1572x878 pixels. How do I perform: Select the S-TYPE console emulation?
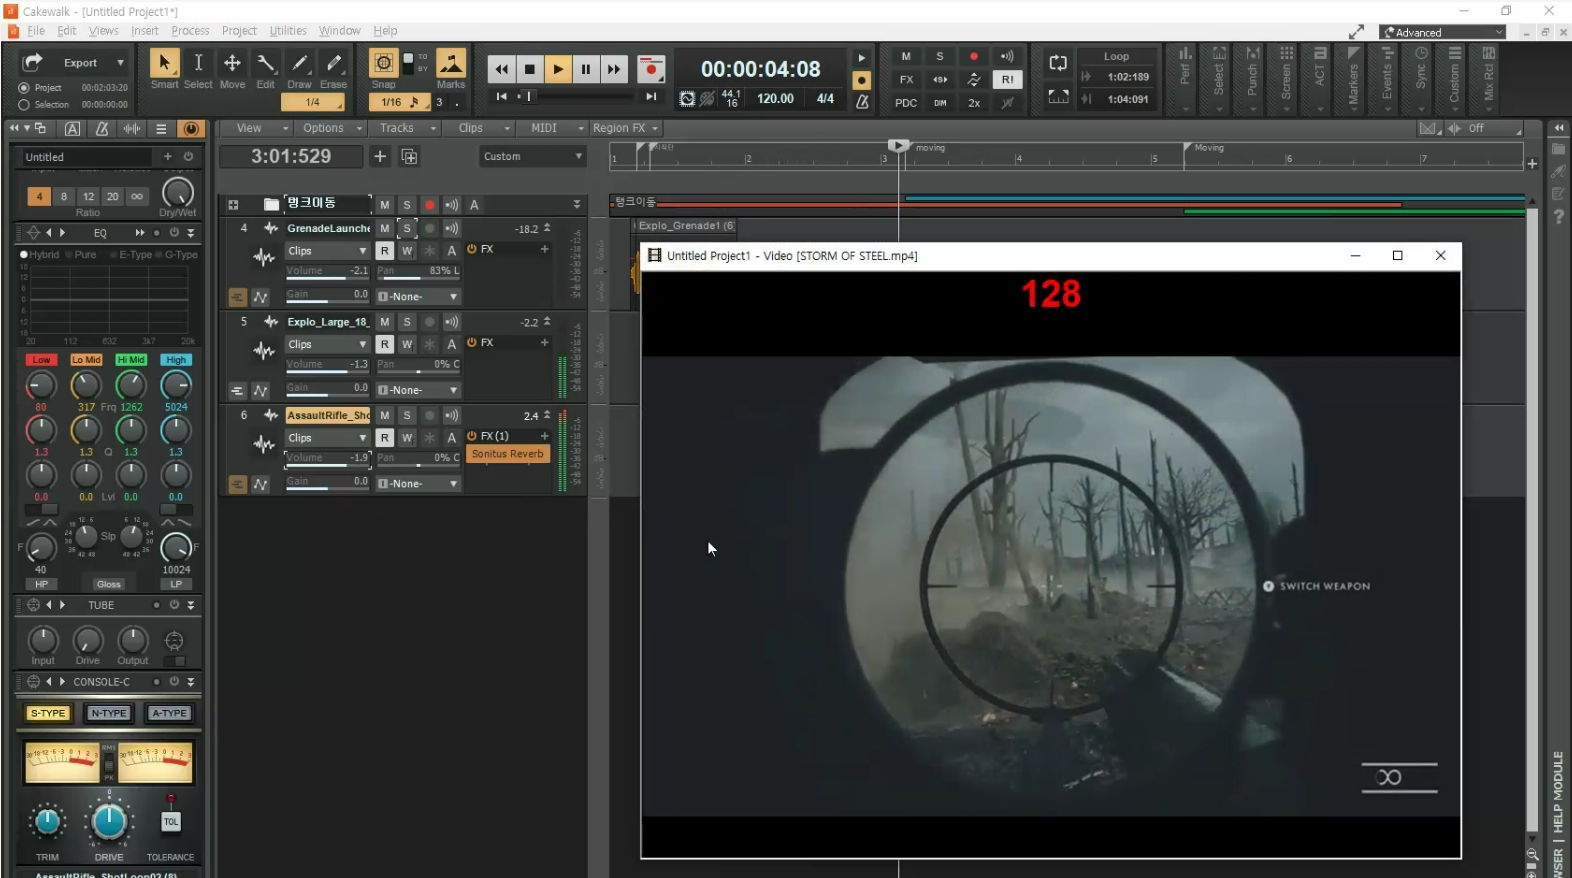(x=47, y=713)
